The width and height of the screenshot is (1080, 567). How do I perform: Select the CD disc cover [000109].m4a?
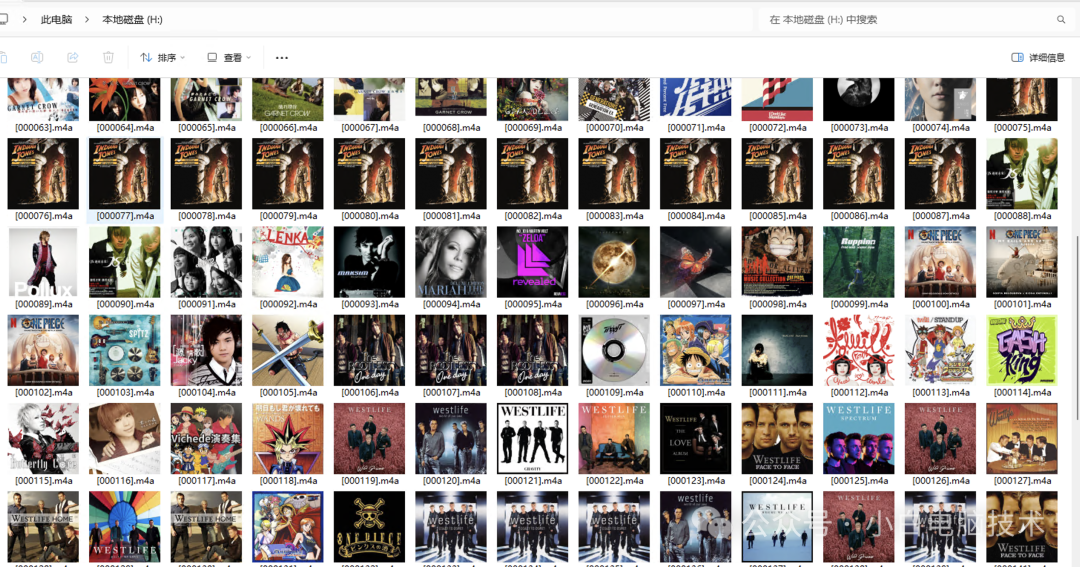coord(614,350)
